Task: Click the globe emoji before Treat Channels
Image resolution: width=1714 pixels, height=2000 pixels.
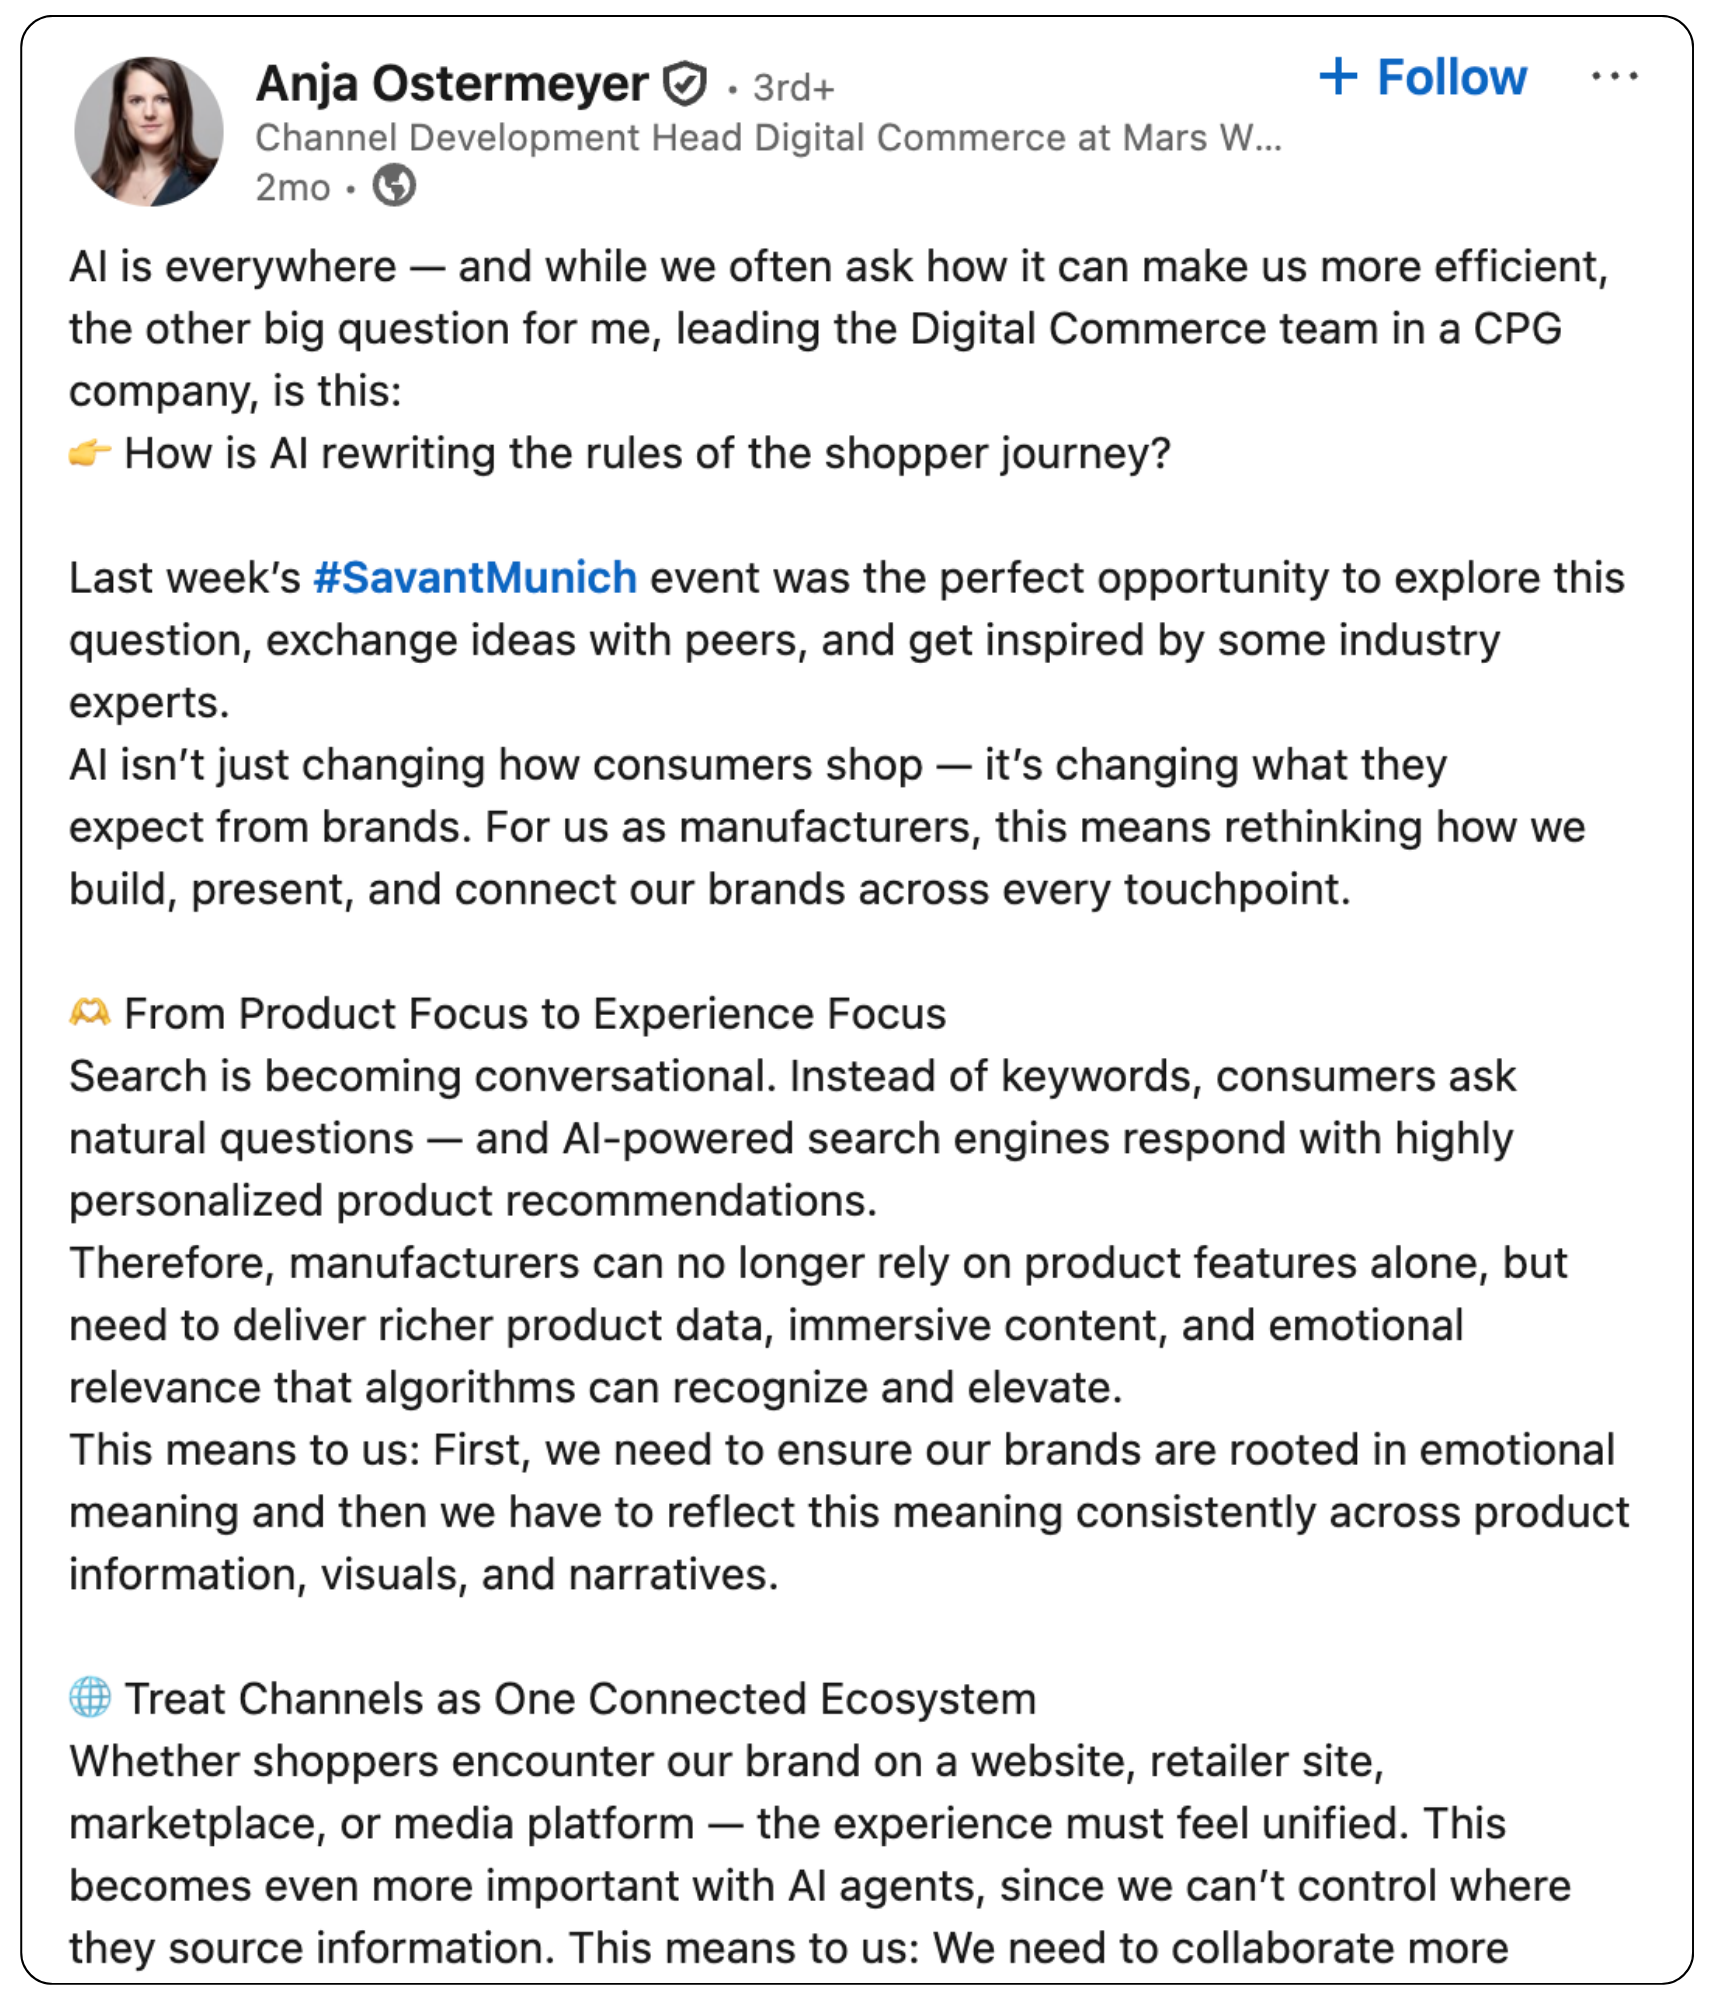Action: [x=89, y=1698]
